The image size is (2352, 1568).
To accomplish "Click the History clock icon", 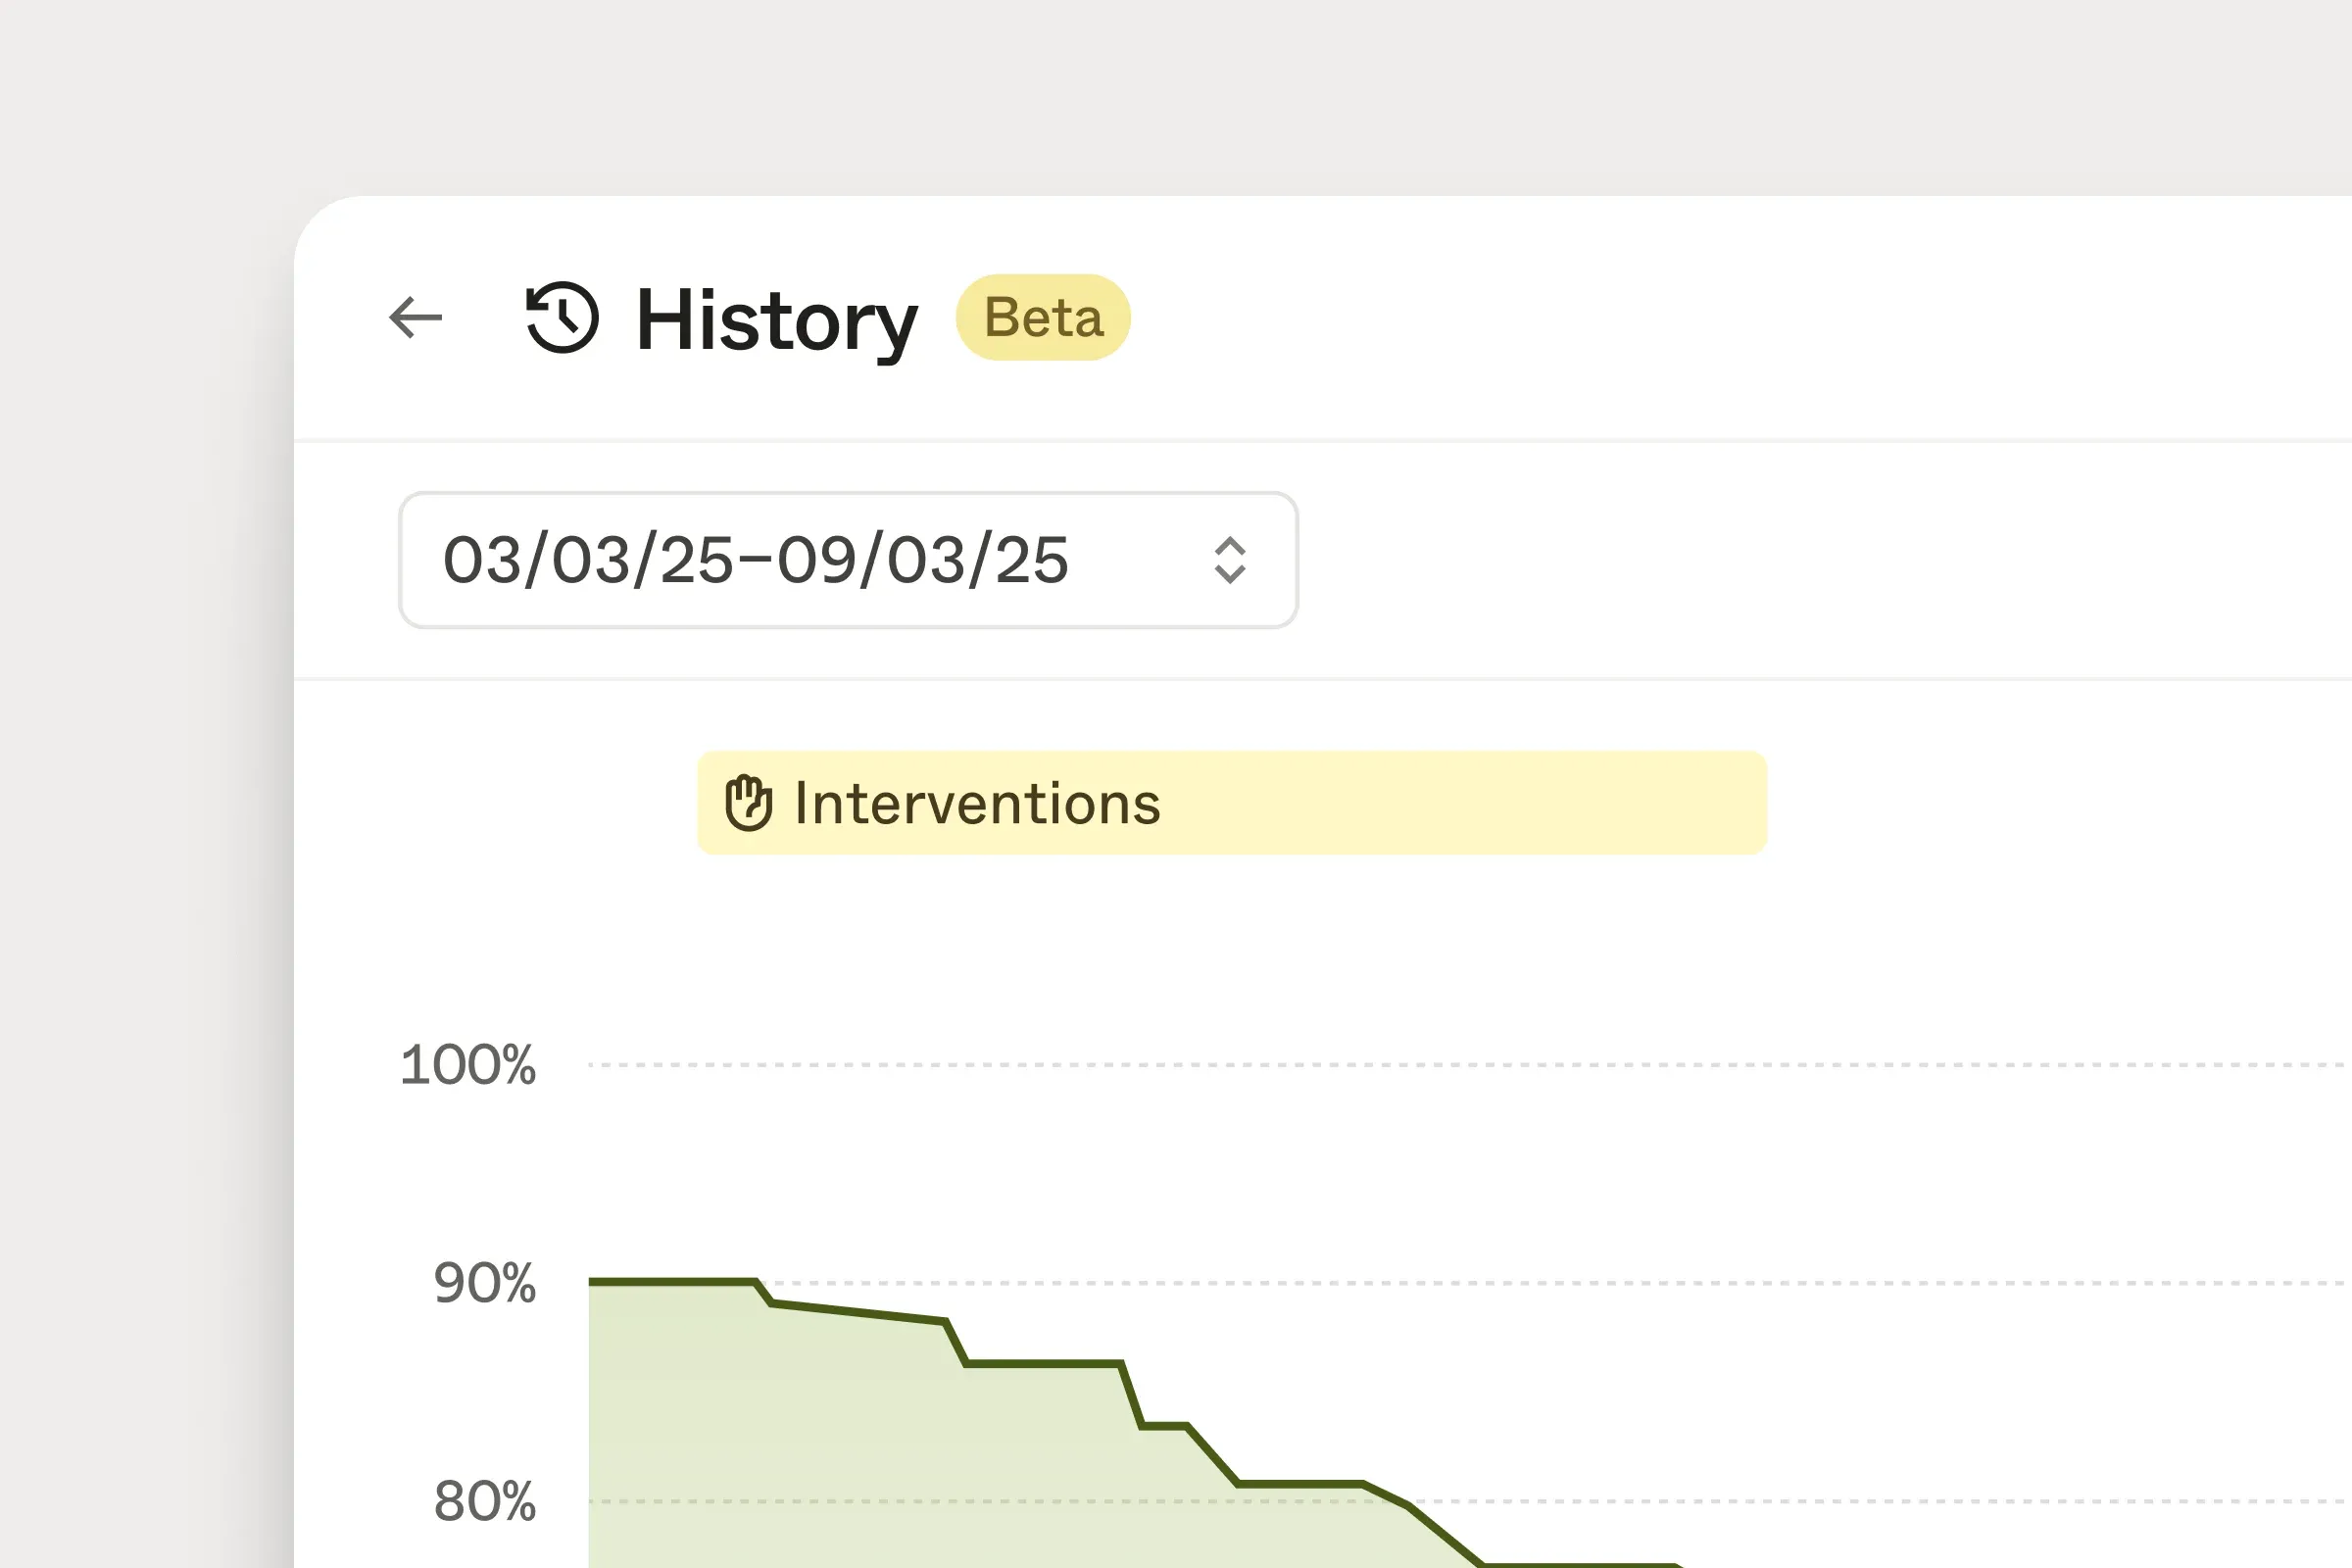I will pos(562,317).
